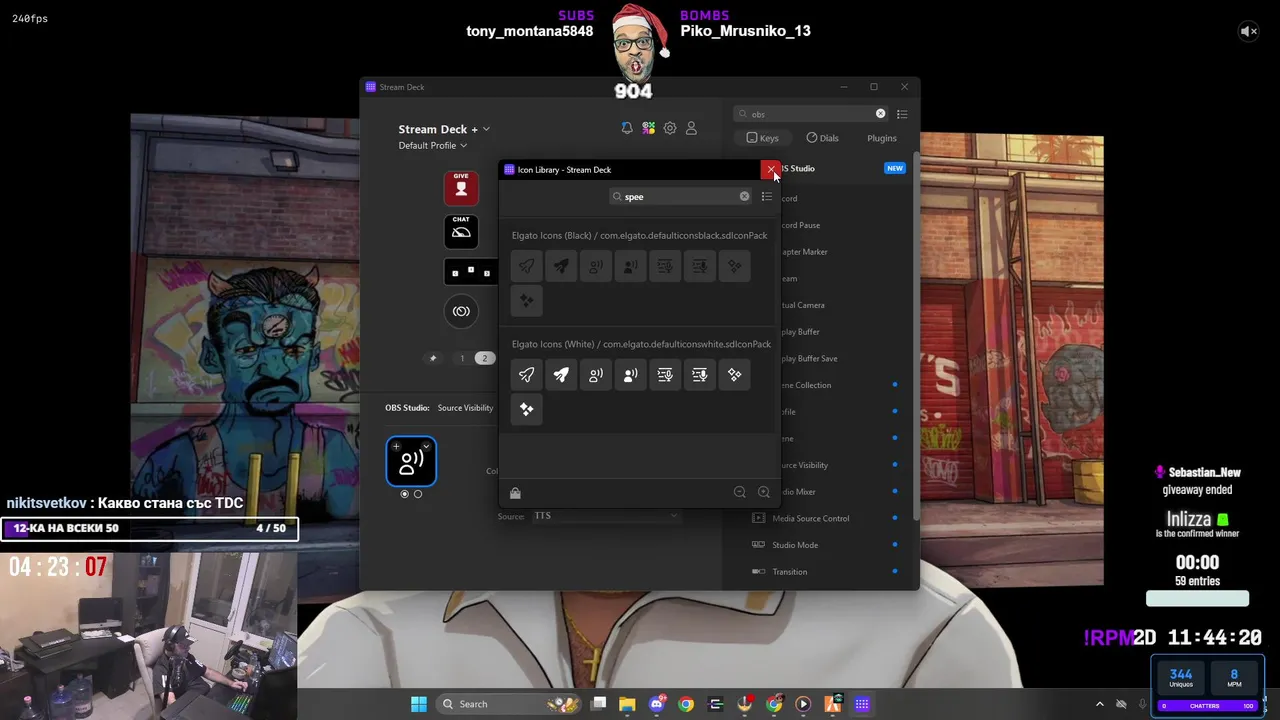Select the red GIVE key
Image resolution: width=1280 pixels, height=720 pixels.
461,188
